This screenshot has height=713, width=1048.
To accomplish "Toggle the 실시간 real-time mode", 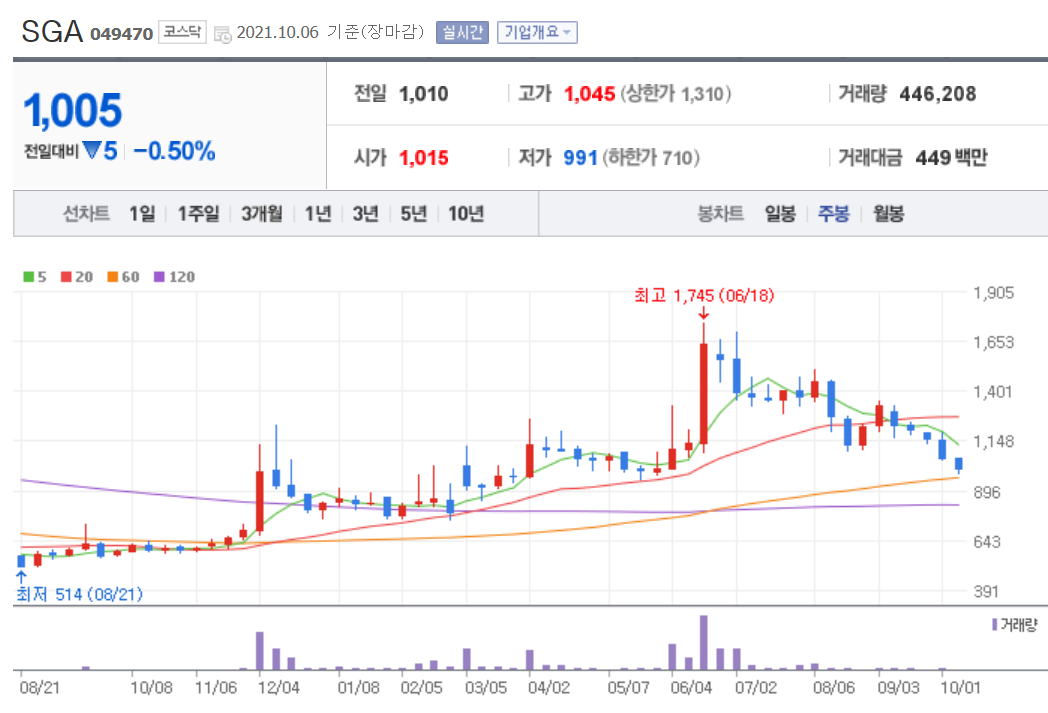I will [x=461, y=31].
